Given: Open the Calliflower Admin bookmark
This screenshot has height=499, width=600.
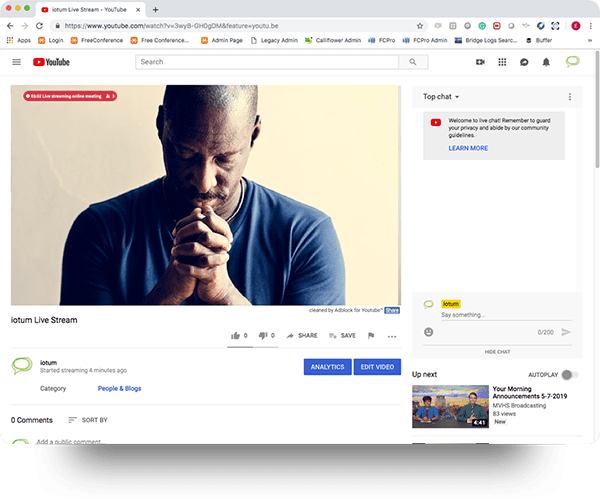Looking at the screenshot, I should click(333, 40).
